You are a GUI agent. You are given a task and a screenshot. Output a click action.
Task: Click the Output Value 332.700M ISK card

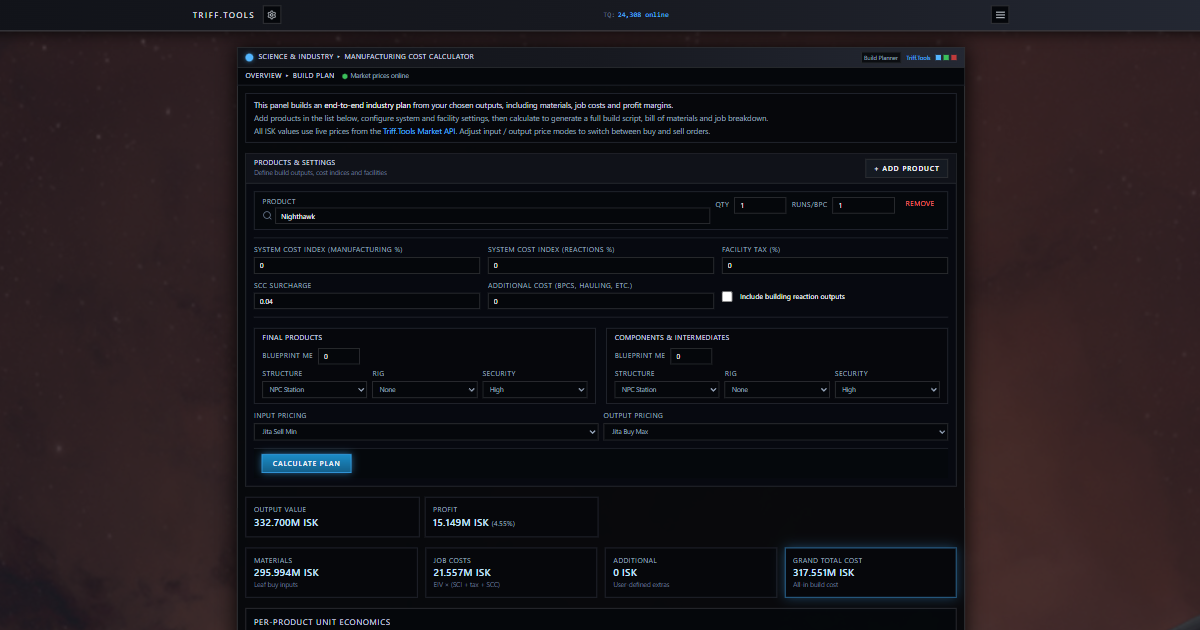pyautogui.click(x=332, y=517)
